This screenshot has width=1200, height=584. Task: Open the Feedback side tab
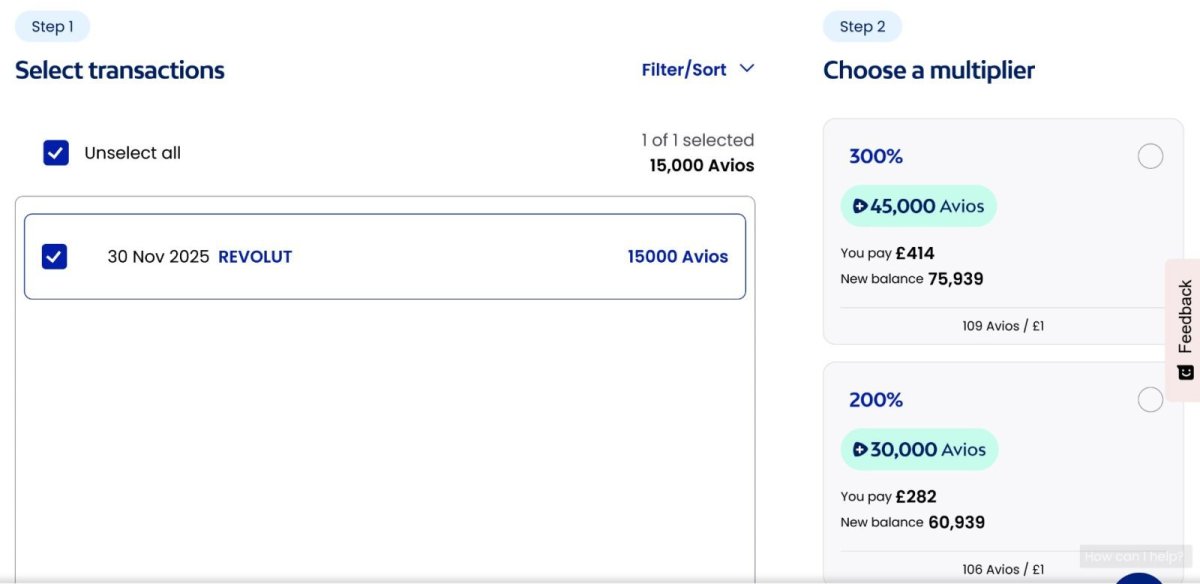(1185, 317)
